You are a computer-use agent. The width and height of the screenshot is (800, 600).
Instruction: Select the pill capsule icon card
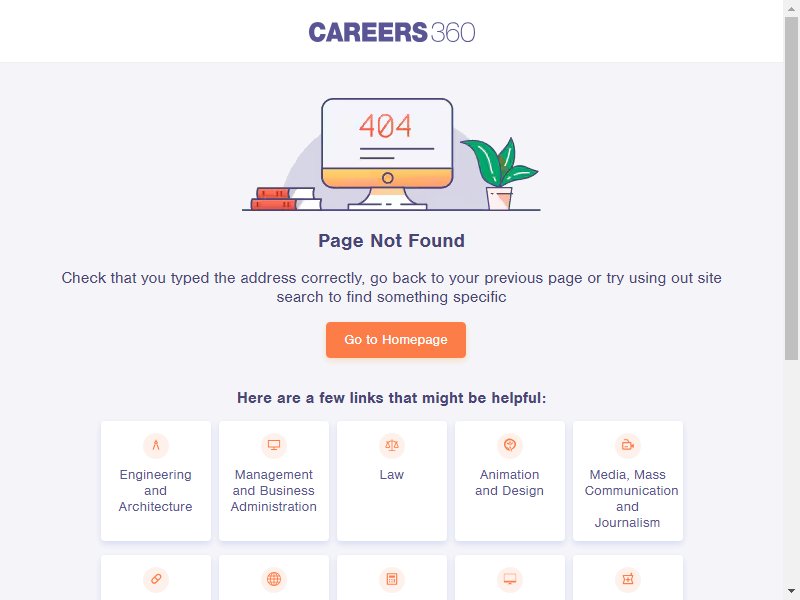click(x=156, y=578)
